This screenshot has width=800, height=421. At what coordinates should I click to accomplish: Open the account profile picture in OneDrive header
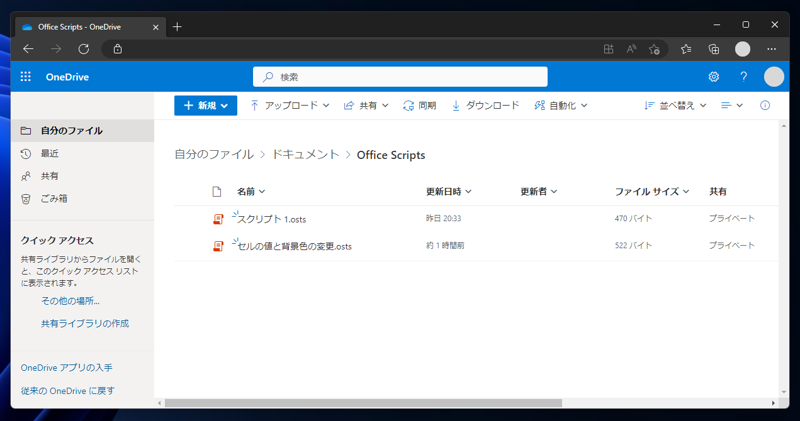773,77
